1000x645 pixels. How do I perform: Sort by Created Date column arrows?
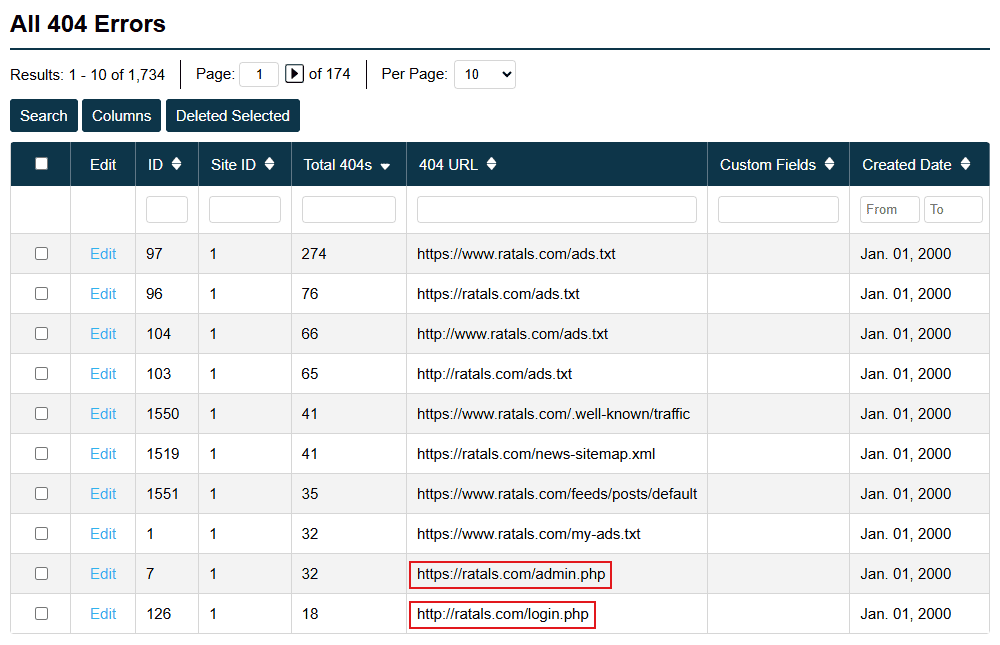(966, 164)
